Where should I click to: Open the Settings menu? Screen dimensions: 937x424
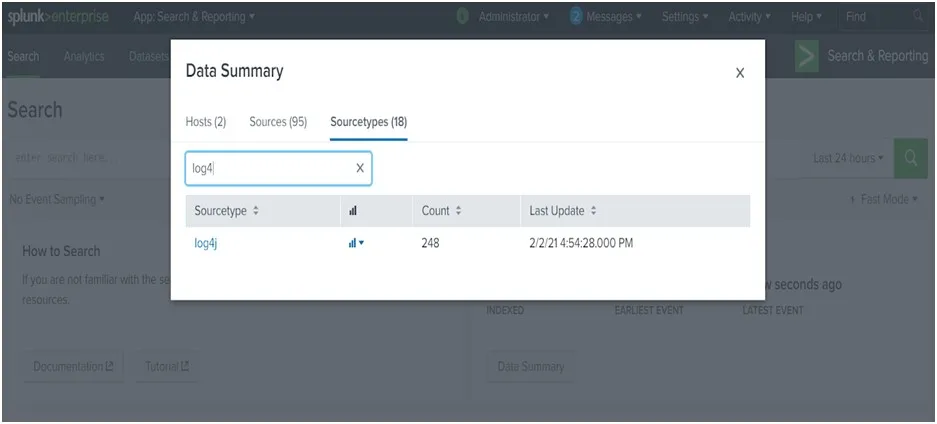pyautogui.click(x=685, y=17)
